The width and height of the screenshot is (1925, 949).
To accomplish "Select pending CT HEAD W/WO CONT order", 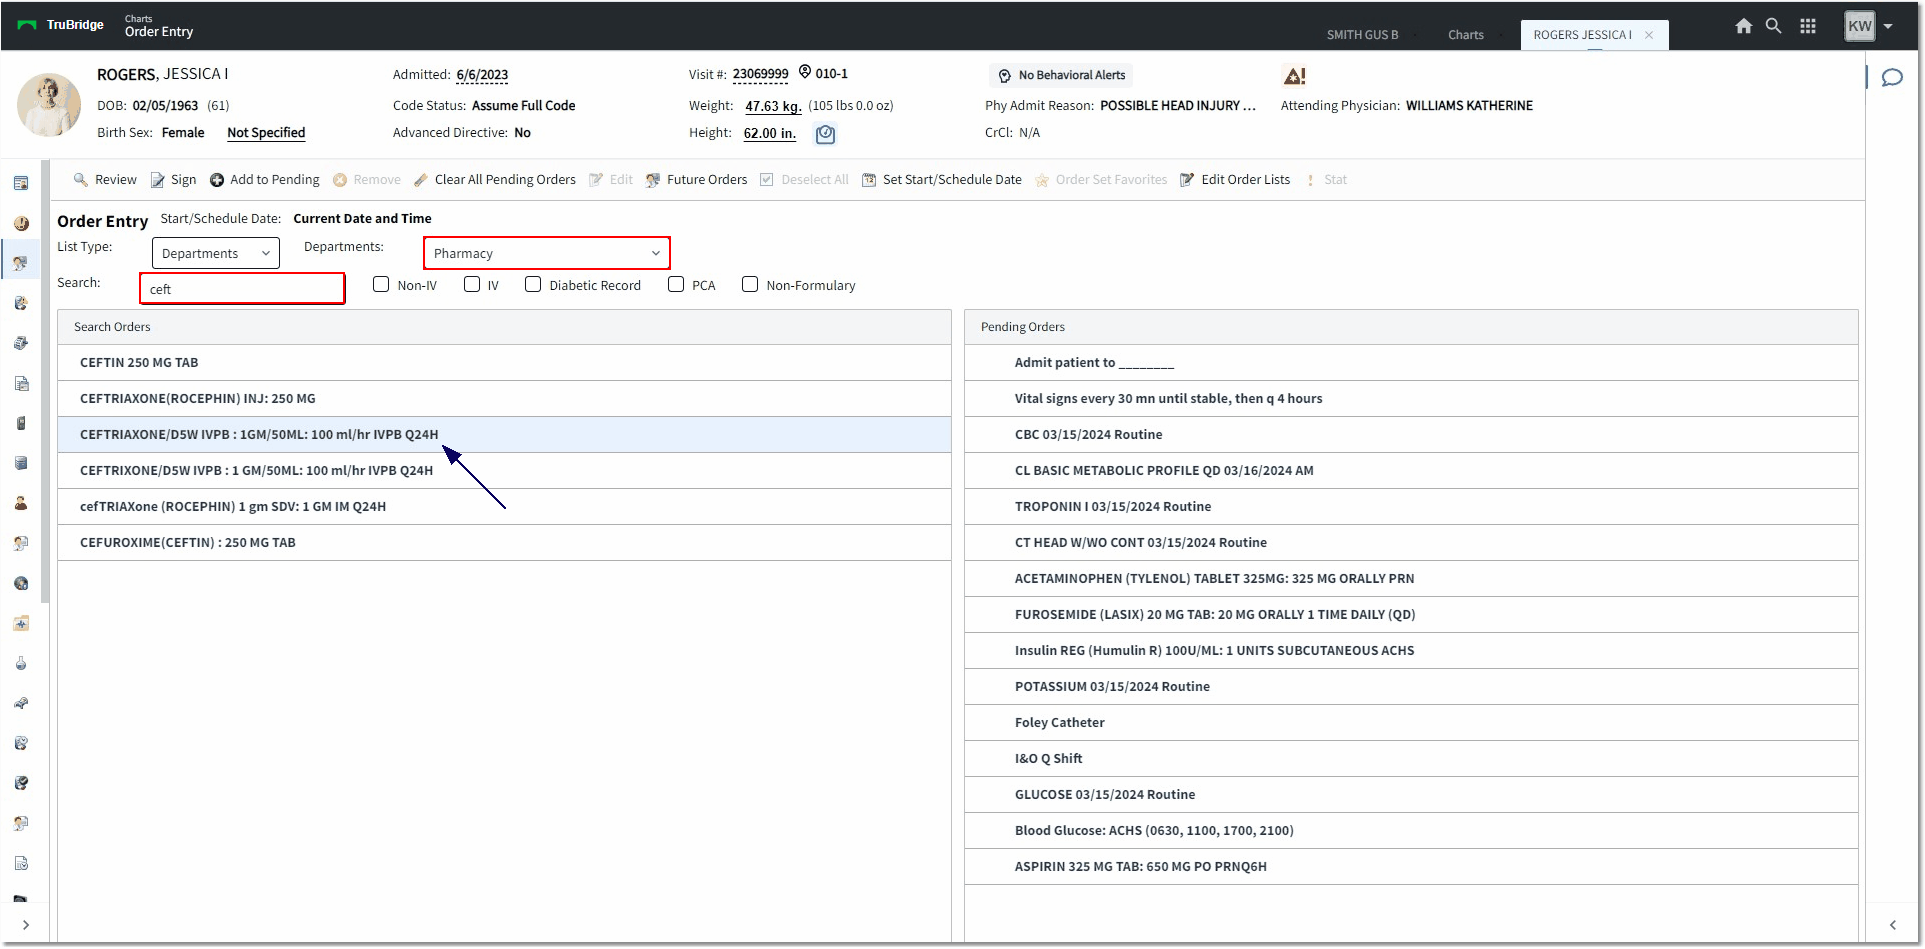I will pyautogui.click(x=1411, y=543).
